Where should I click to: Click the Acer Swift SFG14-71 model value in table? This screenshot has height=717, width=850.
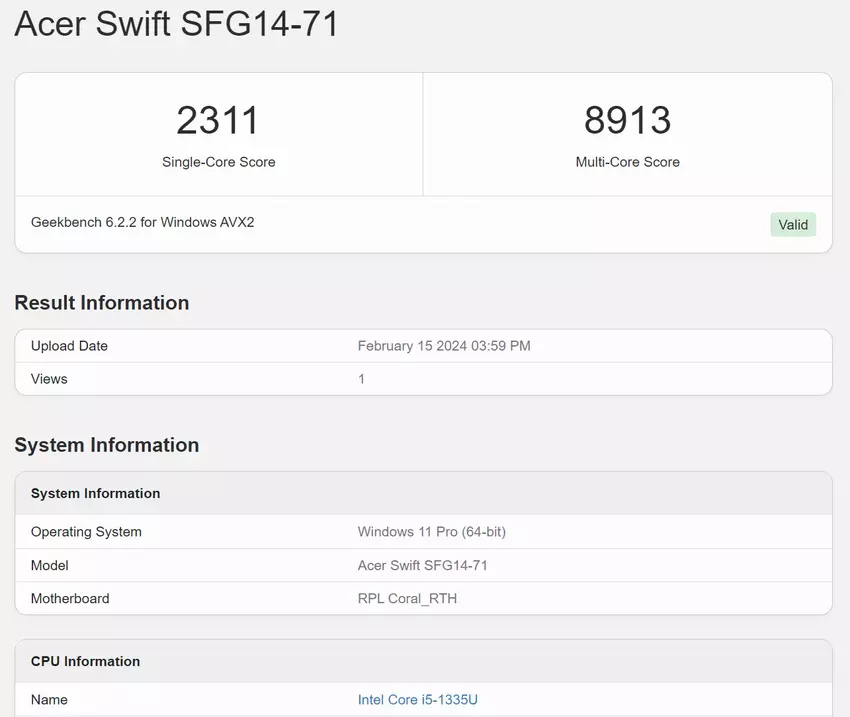[422, 565]
